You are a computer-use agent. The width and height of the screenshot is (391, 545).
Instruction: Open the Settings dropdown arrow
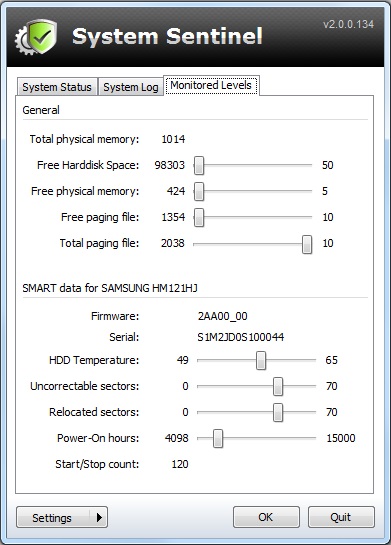click(x=99, y=517)
